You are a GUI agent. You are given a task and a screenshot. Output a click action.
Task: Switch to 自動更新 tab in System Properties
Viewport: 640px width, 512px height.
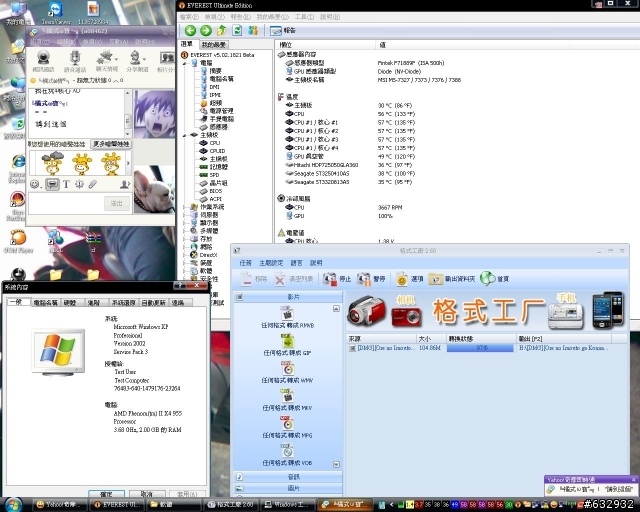coord(153,303)
